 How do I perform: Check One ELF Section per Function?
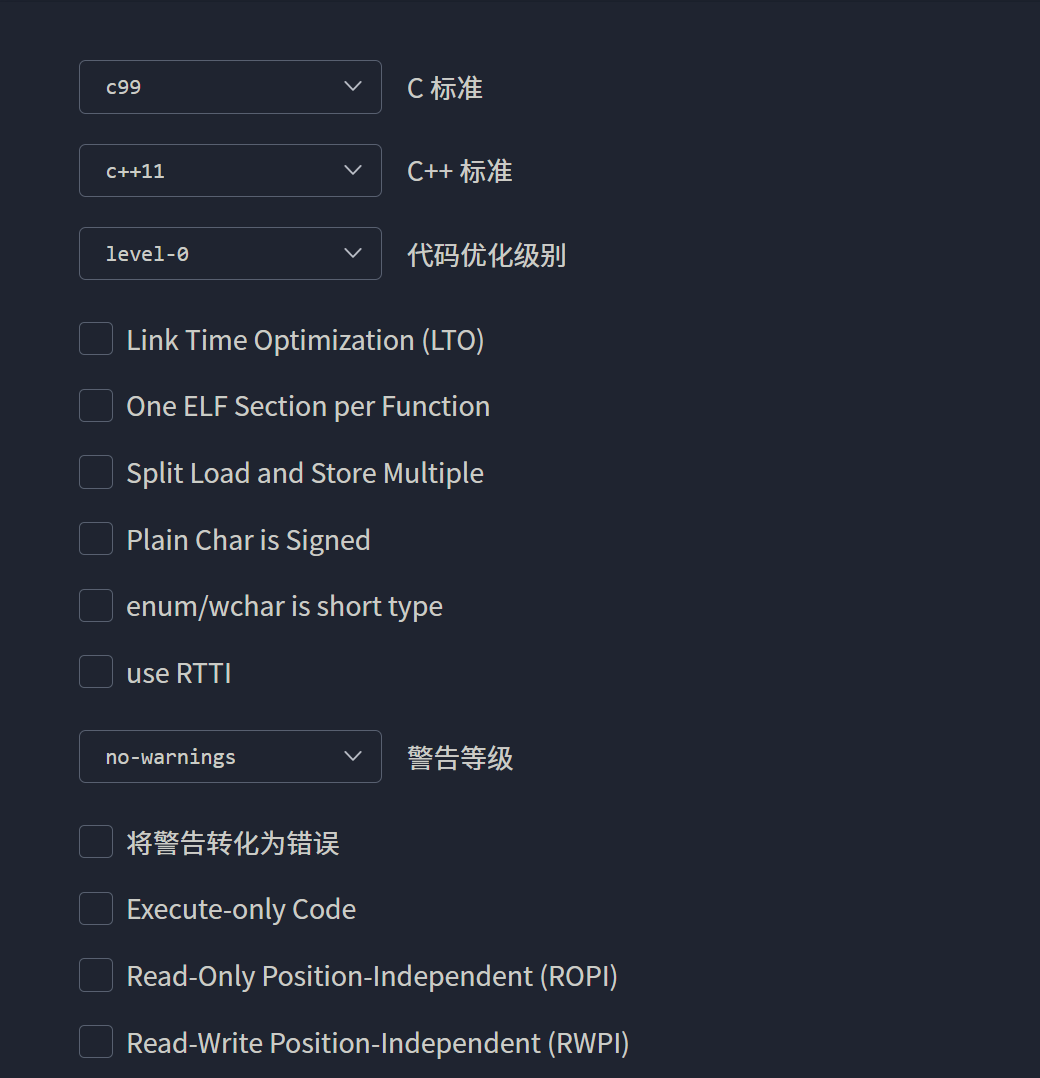[96, 406]
